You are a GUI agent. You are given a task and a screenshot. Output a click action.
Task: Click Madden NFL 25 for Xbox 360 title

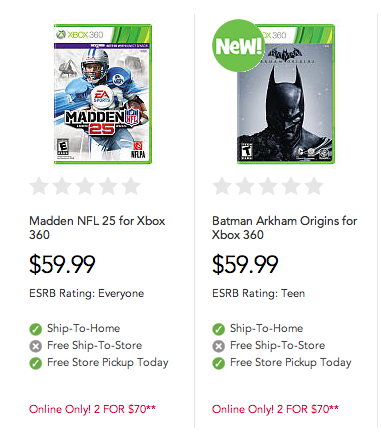coord(97,228)
